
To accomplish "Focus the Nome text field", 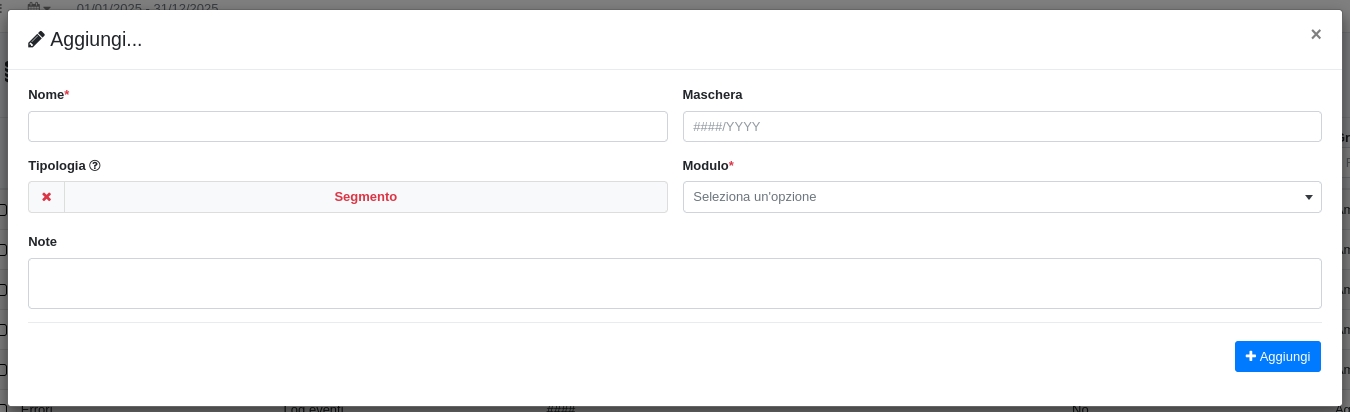I will (347, 127).
